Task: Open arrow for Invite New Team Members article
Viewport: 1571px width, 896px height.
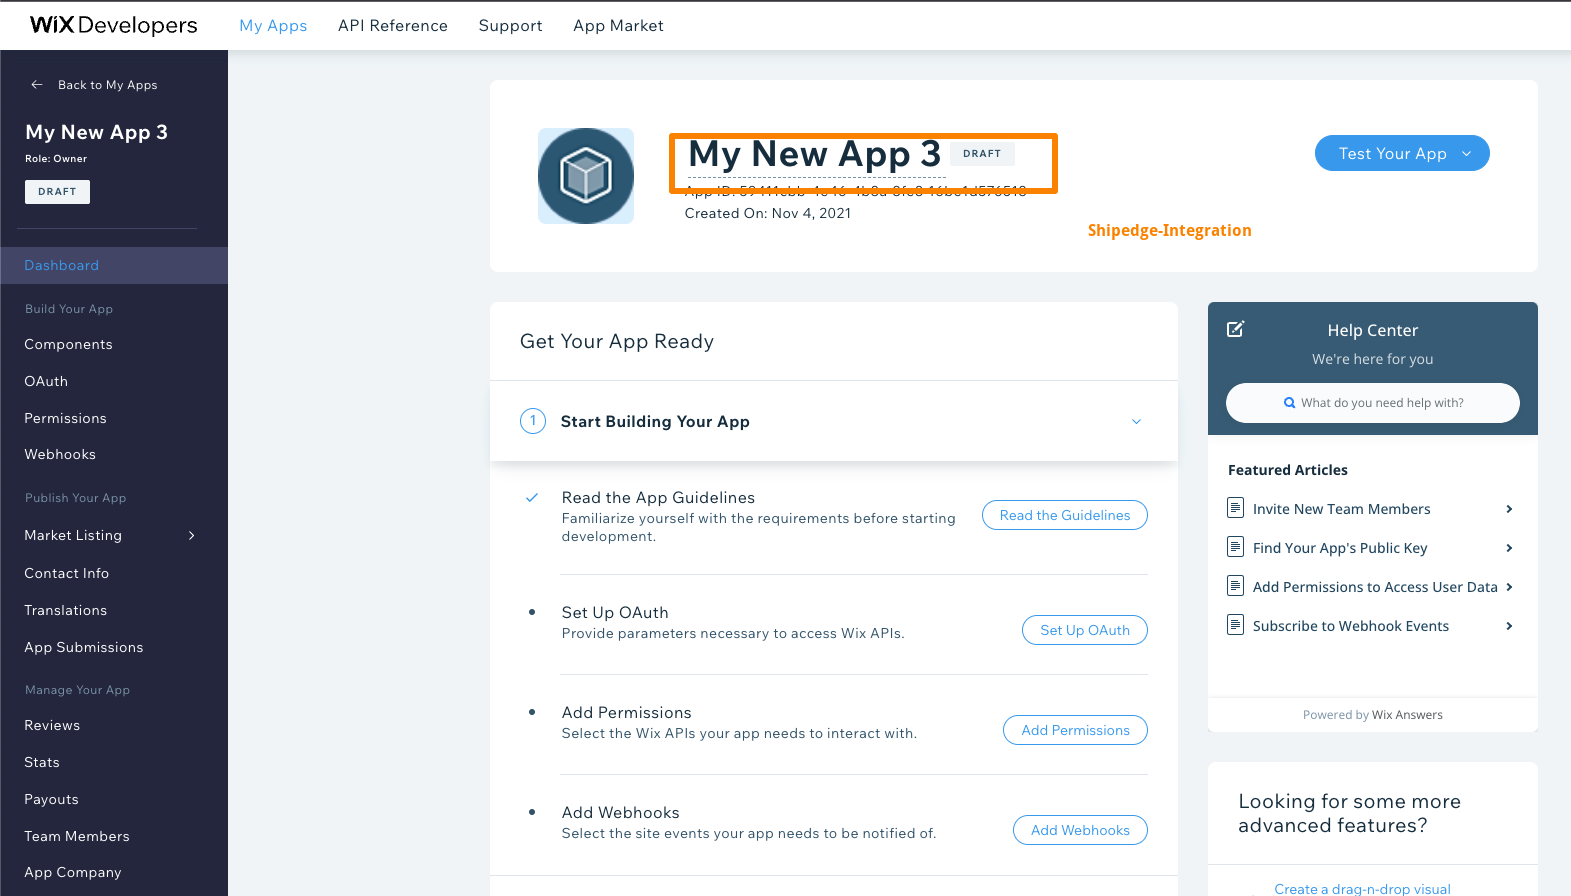Action: click(1509, 509)
